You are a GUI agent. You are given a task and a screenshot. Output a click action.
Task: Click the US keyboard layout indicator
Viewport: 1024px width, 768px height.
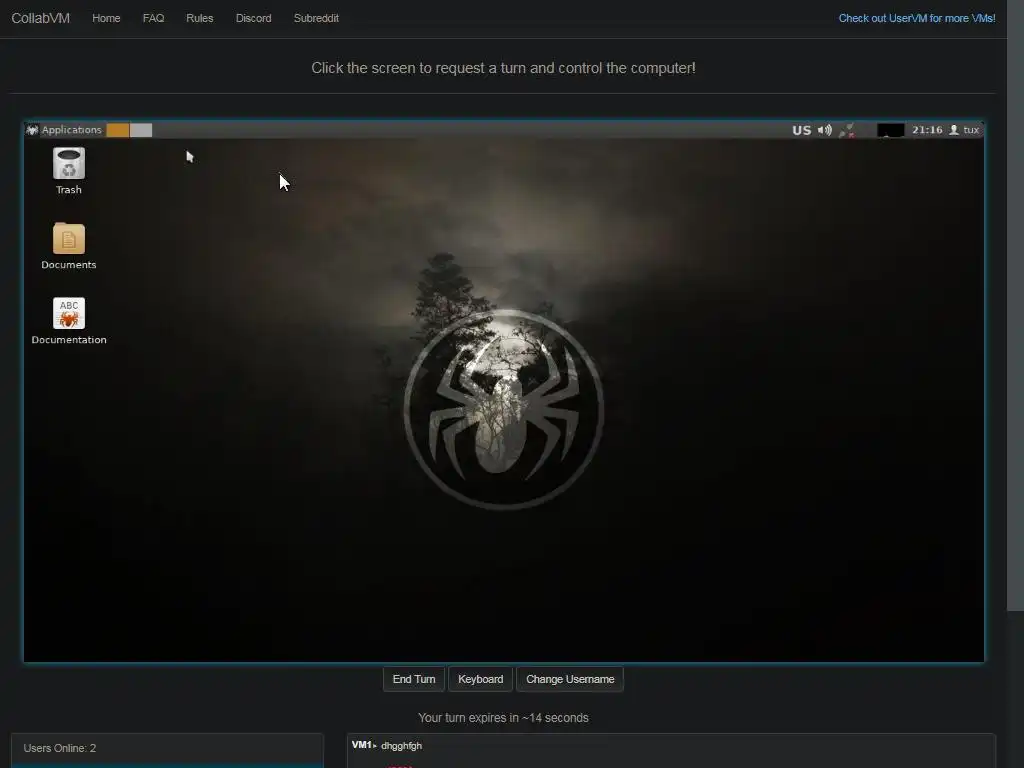point(801,130)
